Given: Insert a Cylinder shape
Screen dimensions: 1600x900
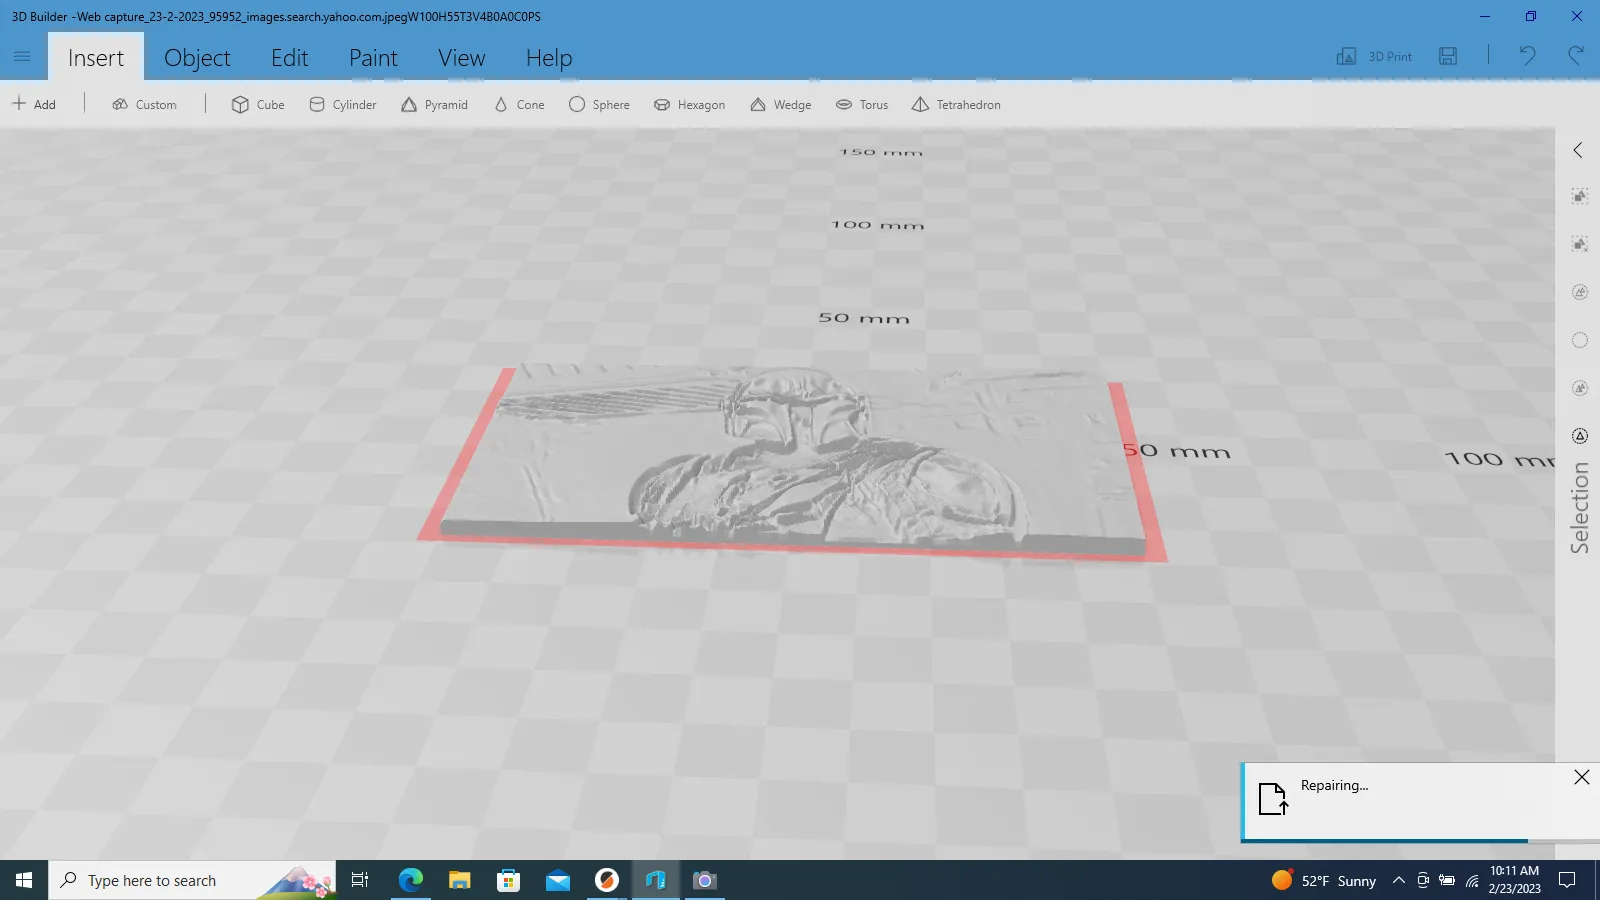Looking at the screenshot, I should [x=343, y=105].
